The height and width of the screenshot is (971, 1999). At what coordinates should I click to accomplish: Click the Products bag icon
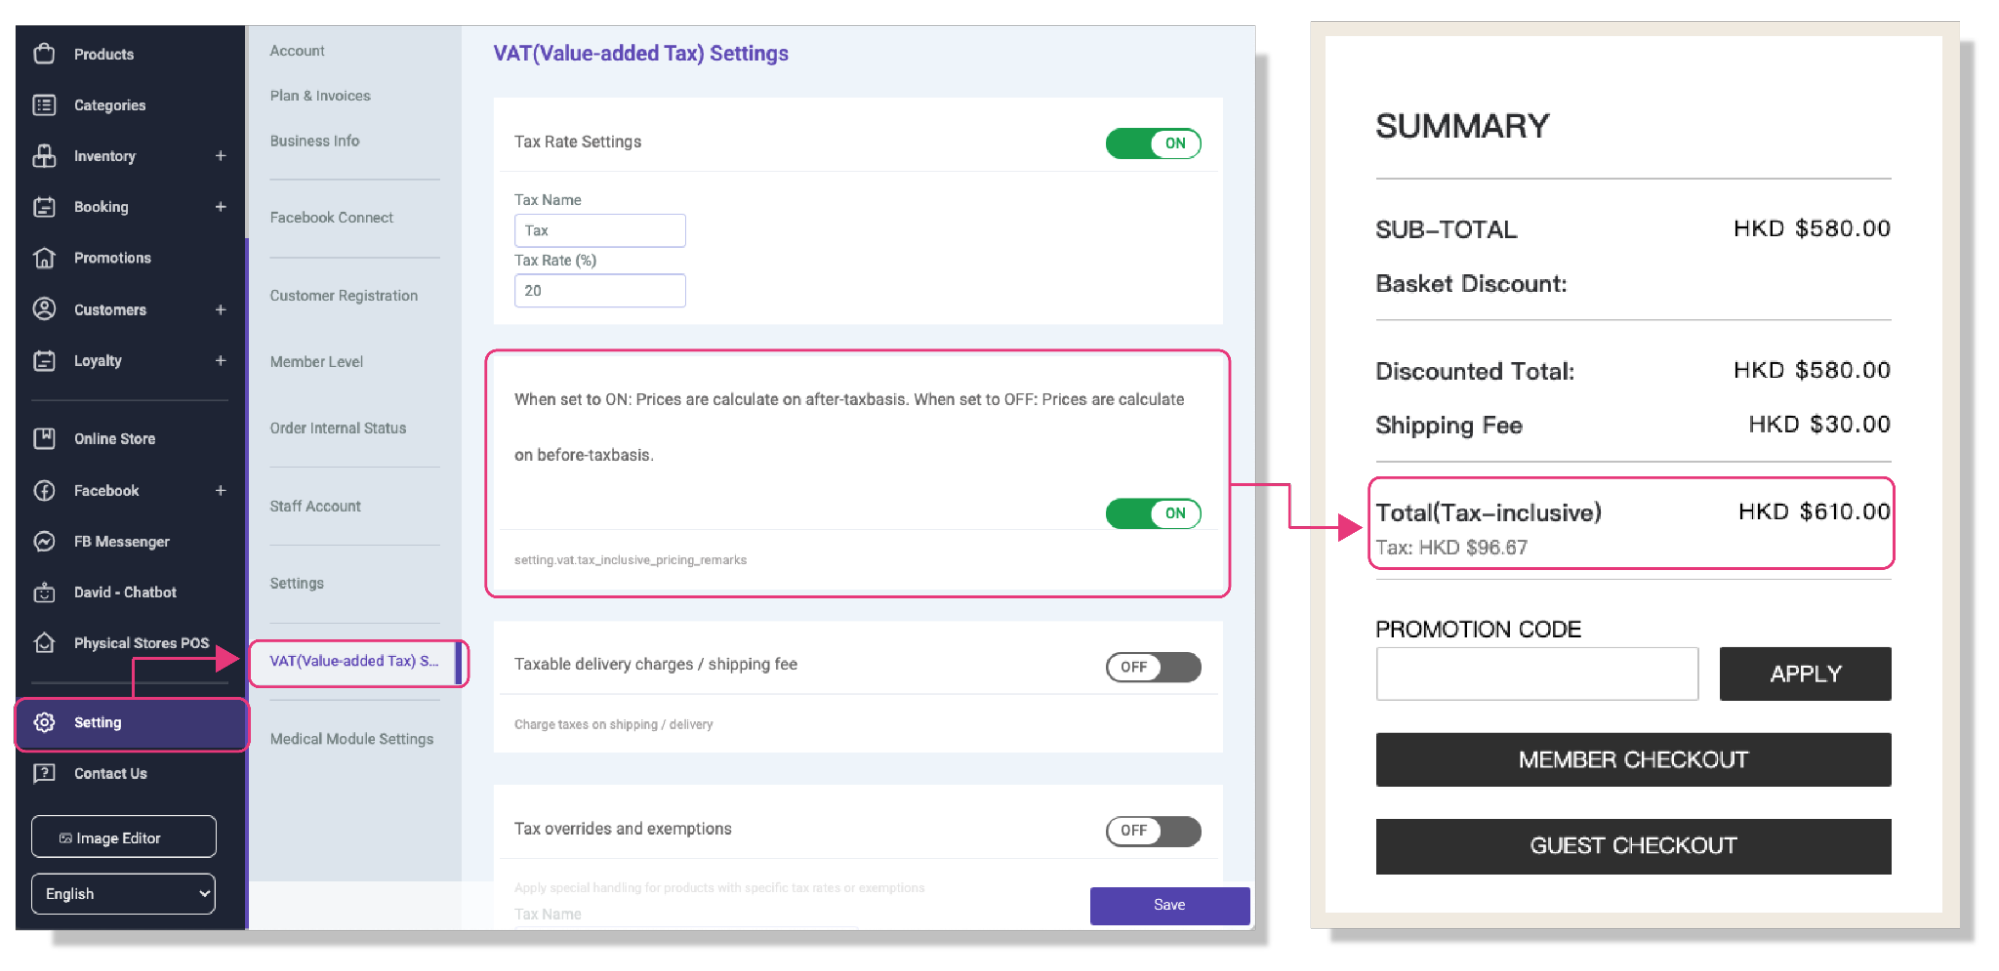(44, 53)
